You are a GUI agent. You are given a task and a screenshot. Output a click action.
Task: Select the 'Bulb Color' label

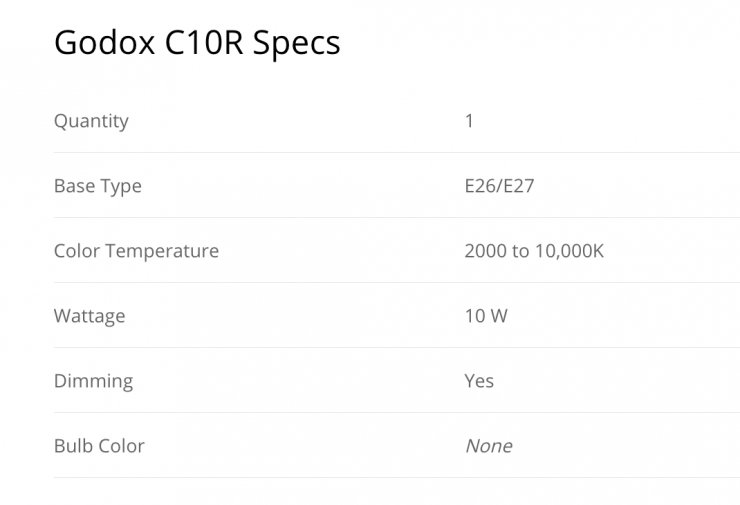pos(99,446)
